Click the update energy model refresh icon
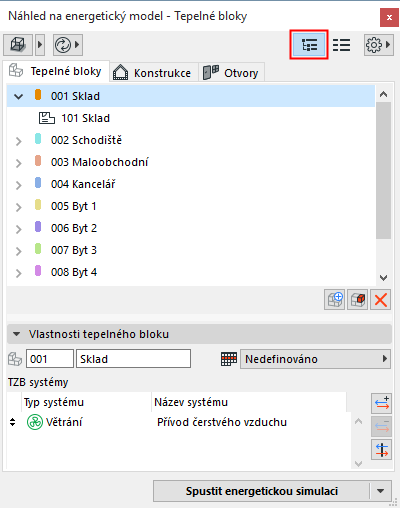Viewport: 400px width, 508px height. [x=63, y=45]
